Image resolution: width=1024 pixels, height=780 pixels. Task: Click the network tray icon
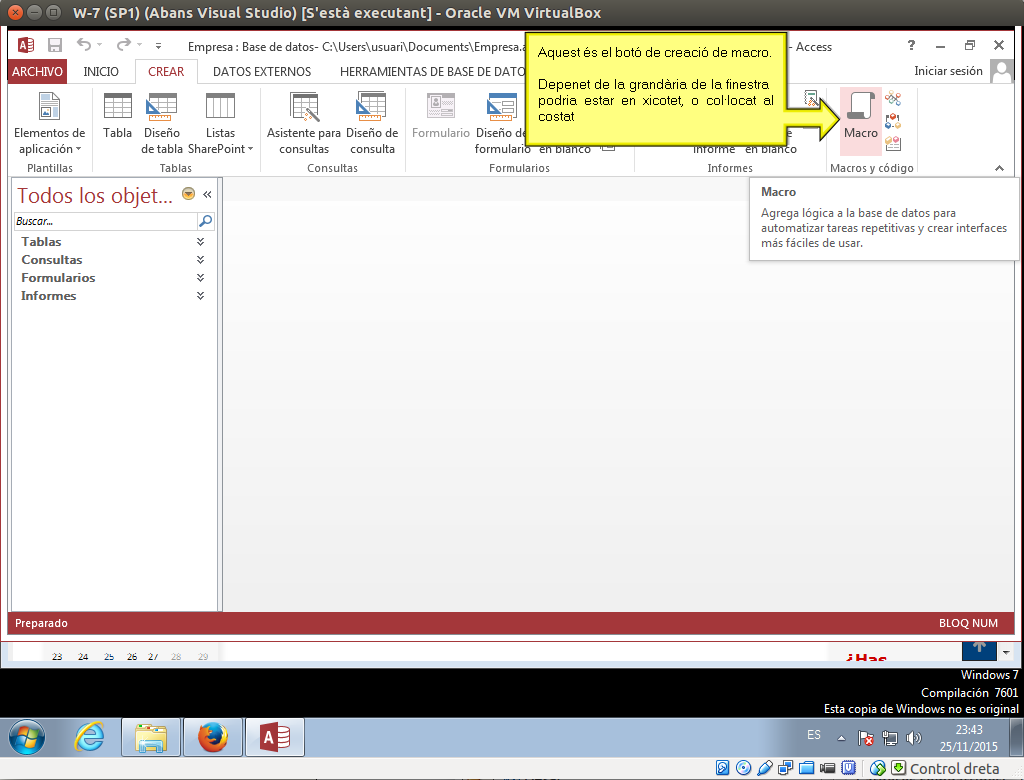pyautogui.click(x=889, y=738)
